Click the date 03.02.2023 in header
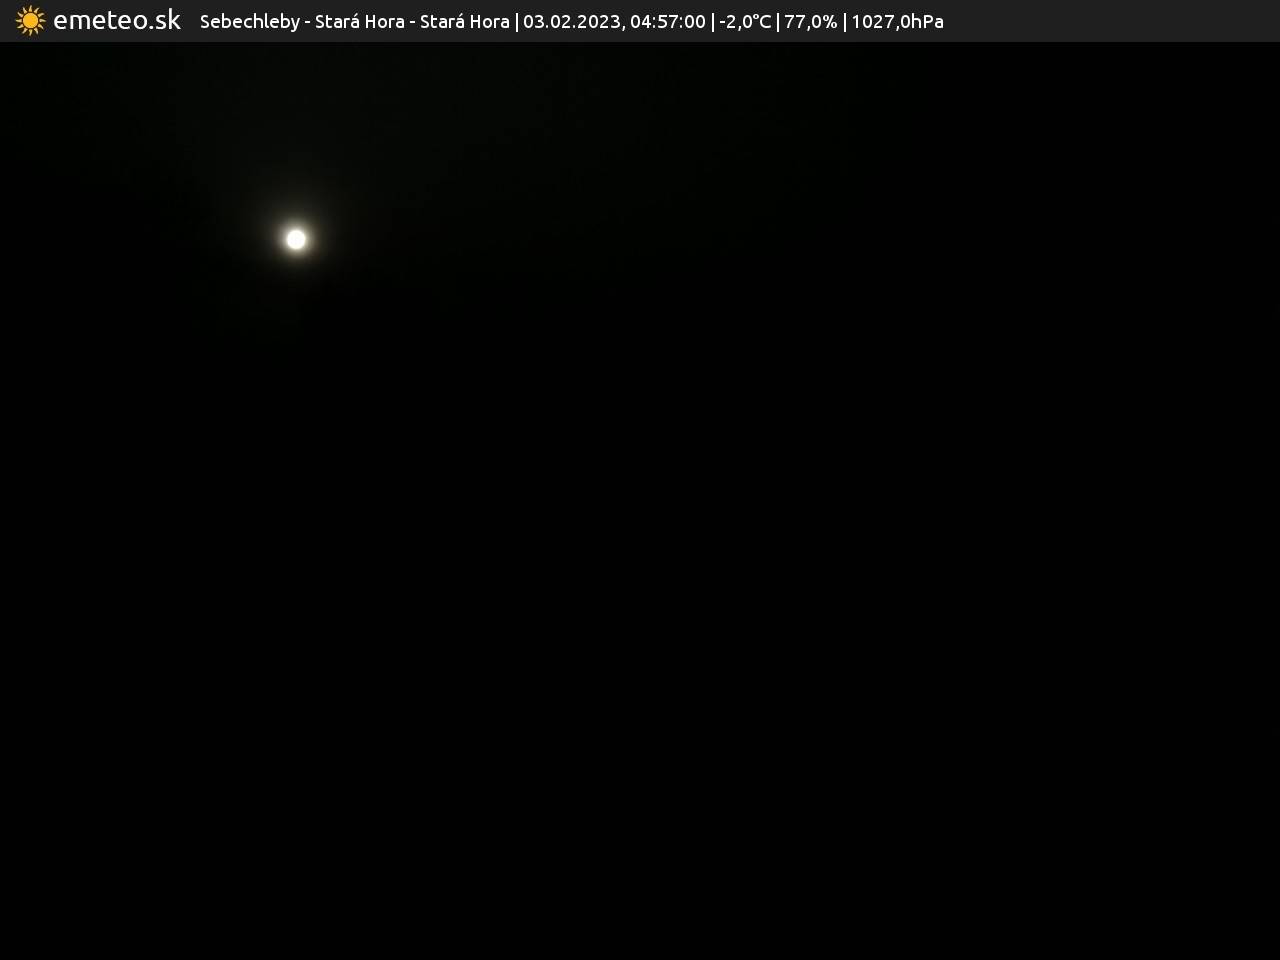1280x960 pixels. (x=571, y=22)
